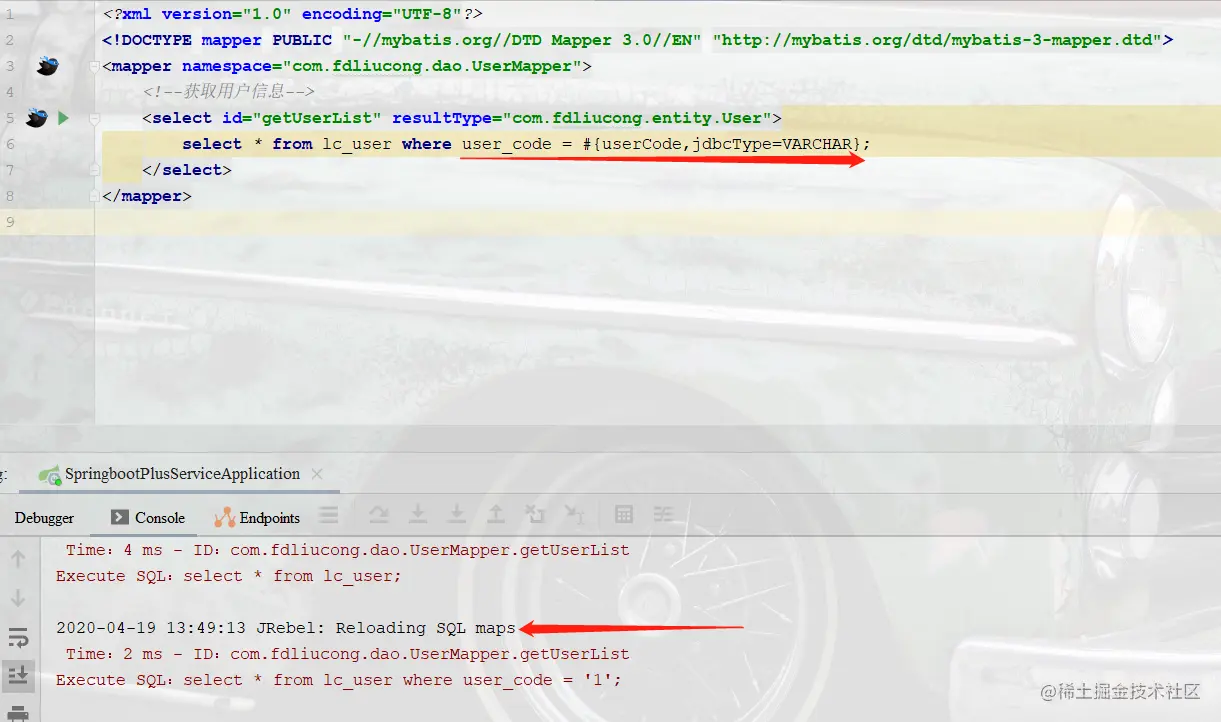The height and width of the screenshot is (722, 1221).
Task: Click the closing </mapper> tag
Action: pos(147,196)
